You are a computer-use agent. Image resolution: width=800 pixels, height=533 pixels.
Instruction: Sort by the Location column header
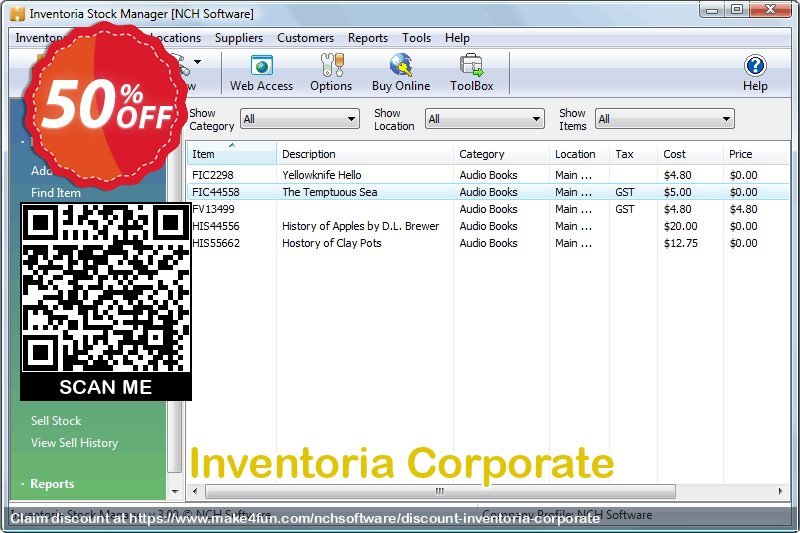579,154
